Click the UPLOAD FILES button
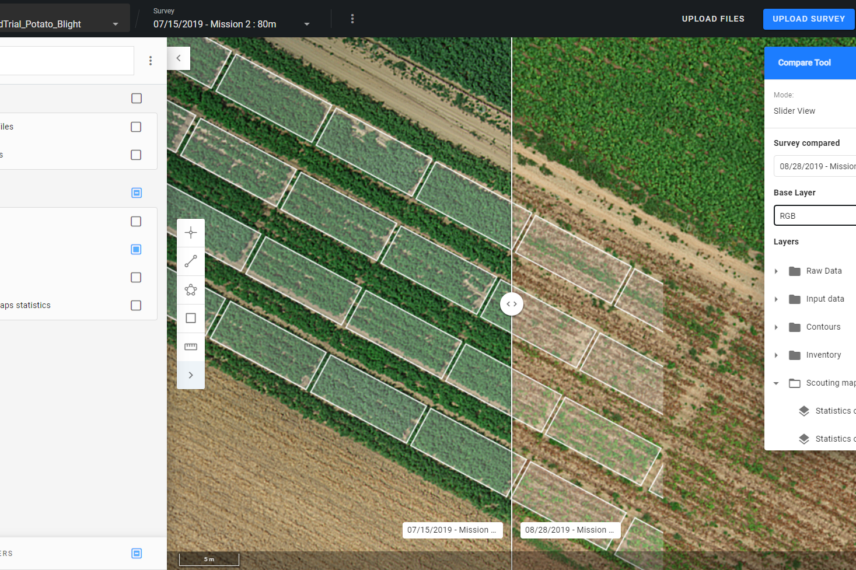 click(713, 19)
